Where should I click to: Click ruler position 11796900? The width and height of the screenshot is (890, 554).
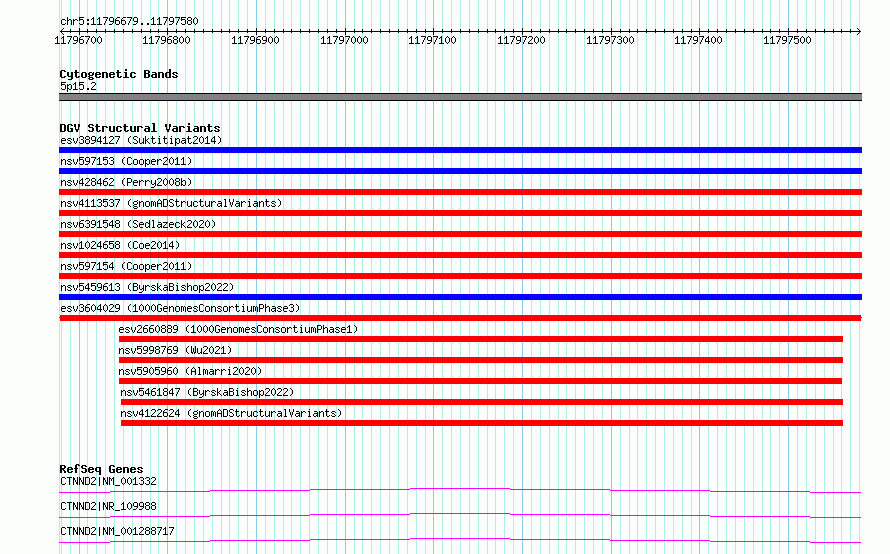pyautogui.click(x=255, y=40)
